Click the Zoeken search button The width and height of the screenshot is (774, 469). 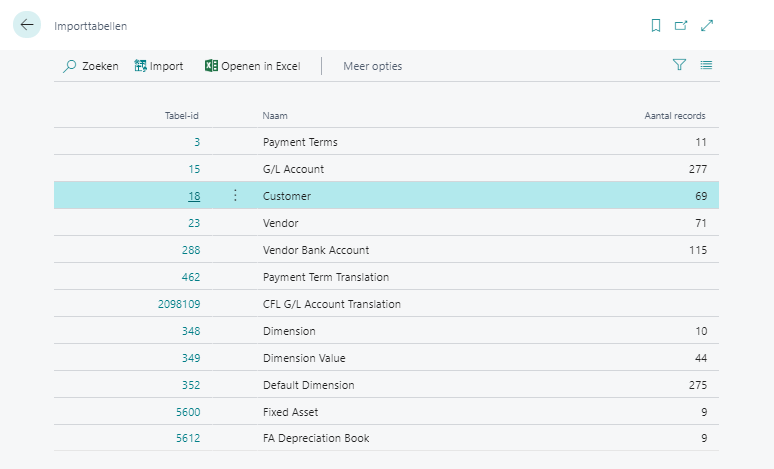click(90, 66)
